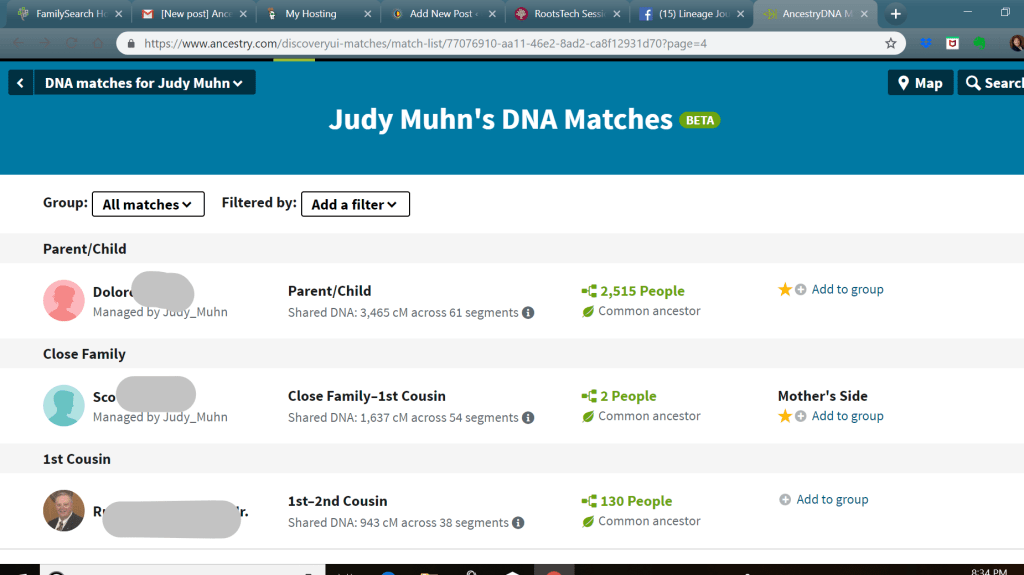
Task: Click the info icon beside 1,637 cM shared DNA
Action: click(x=528, y=418)
